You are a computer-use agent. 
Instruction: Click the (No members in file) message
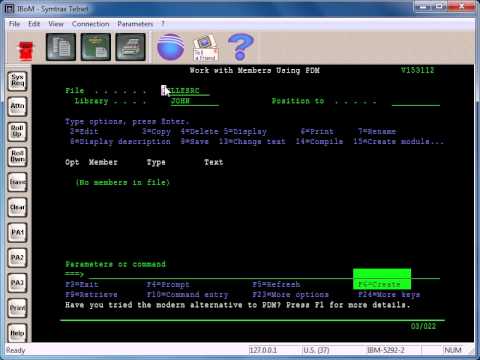point(123,183)
